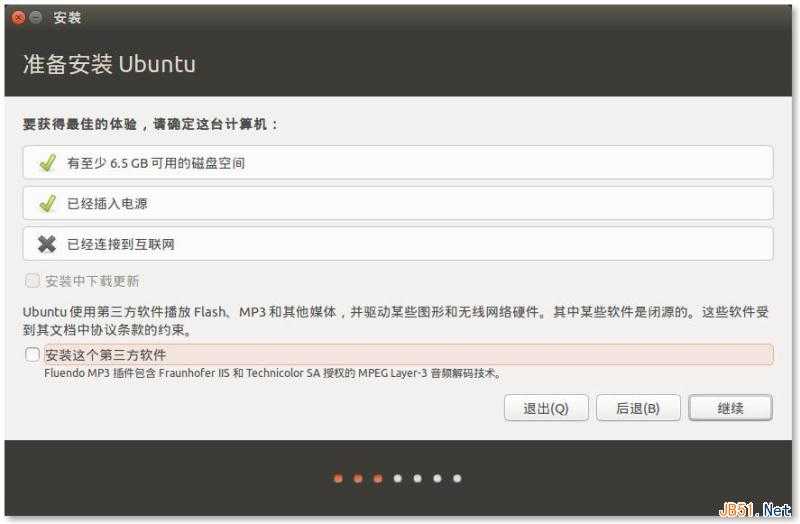Click the paragraph about third-party Flash, MP3 software
The image size is (800, 524).
396,320
